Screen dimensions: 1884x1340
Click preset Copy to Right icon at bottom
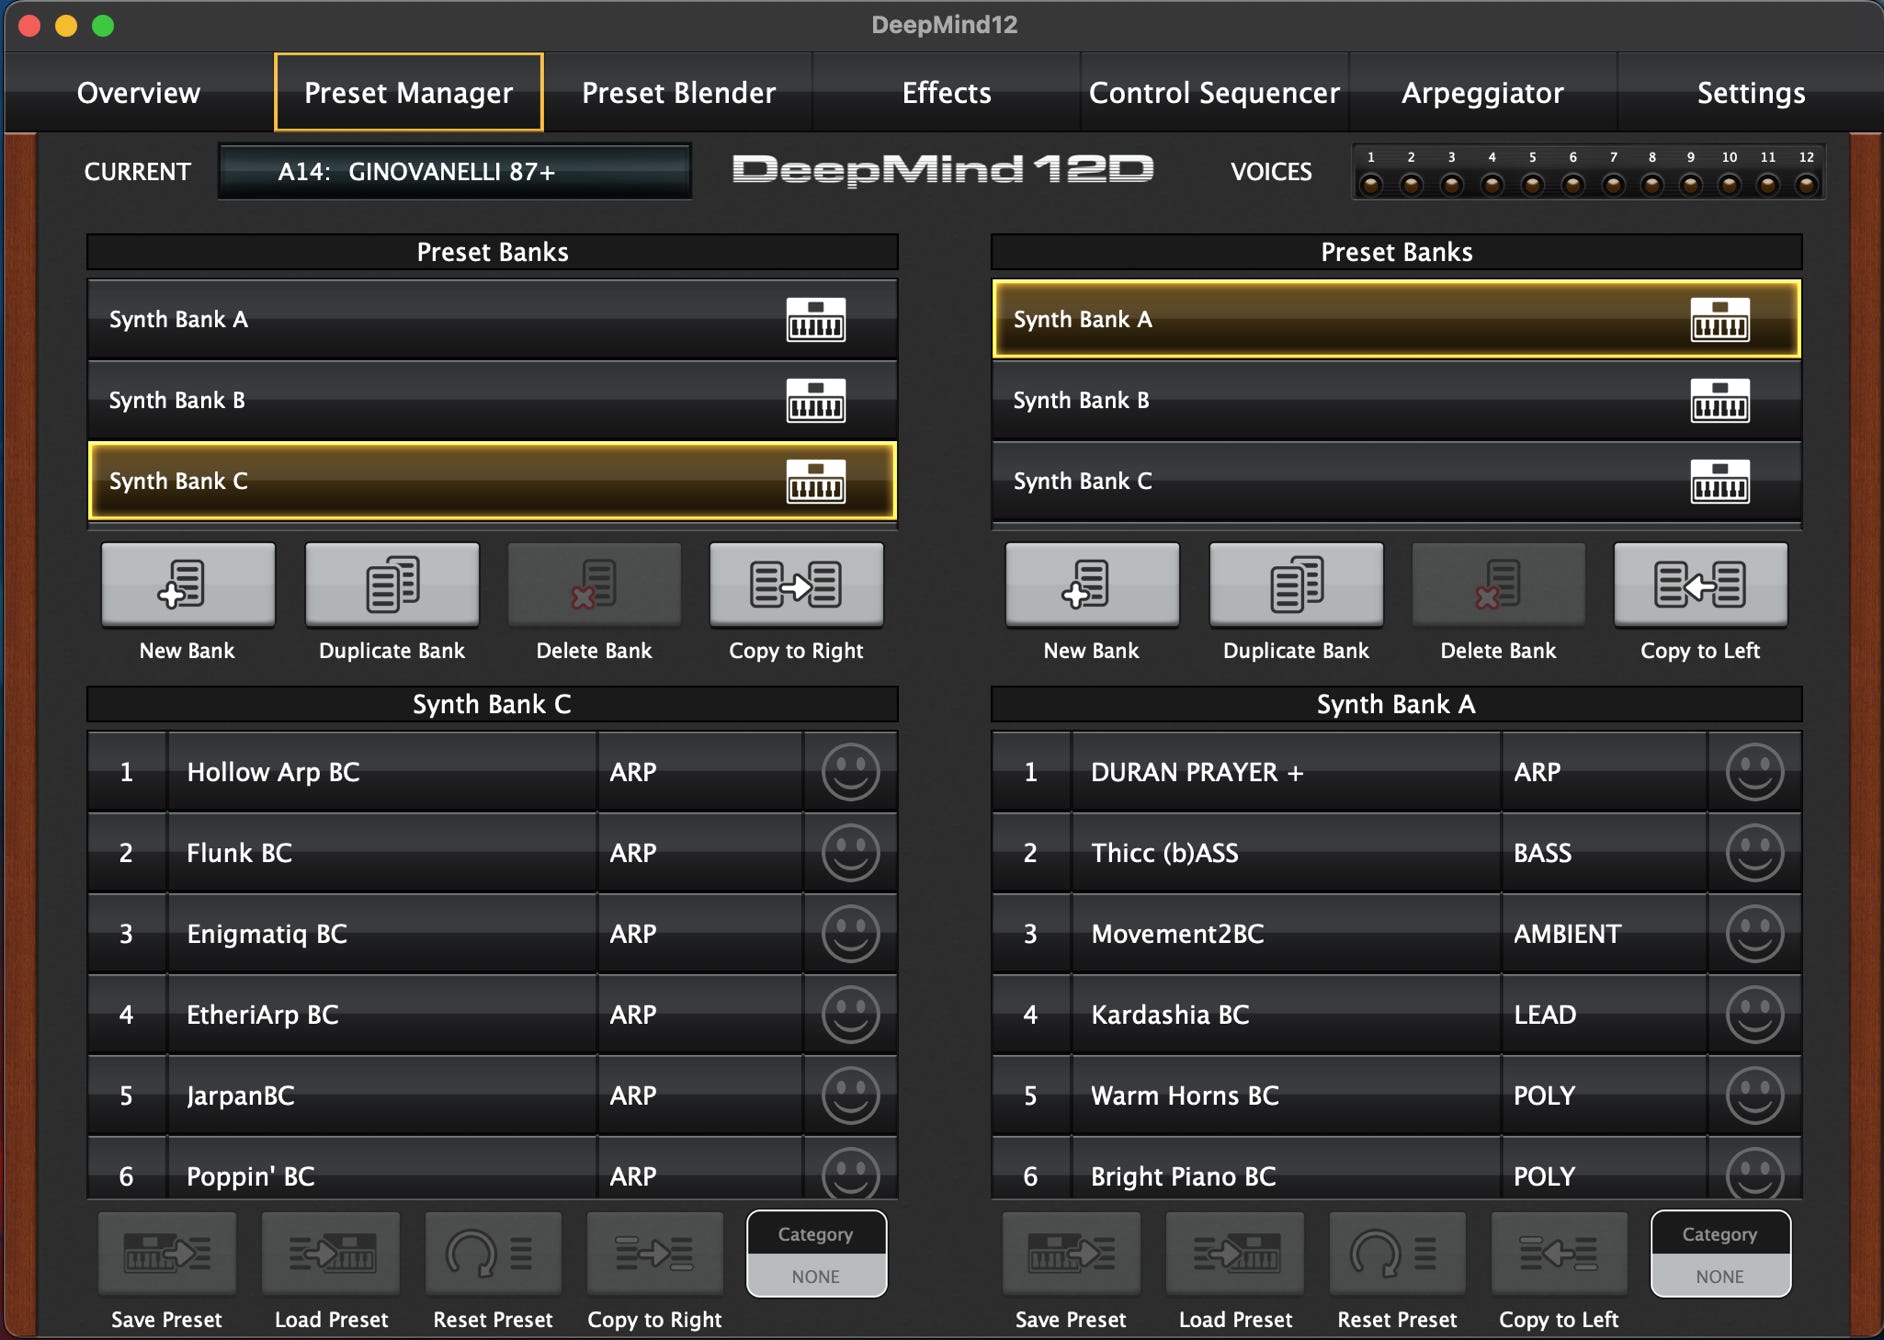point(655,1253)
